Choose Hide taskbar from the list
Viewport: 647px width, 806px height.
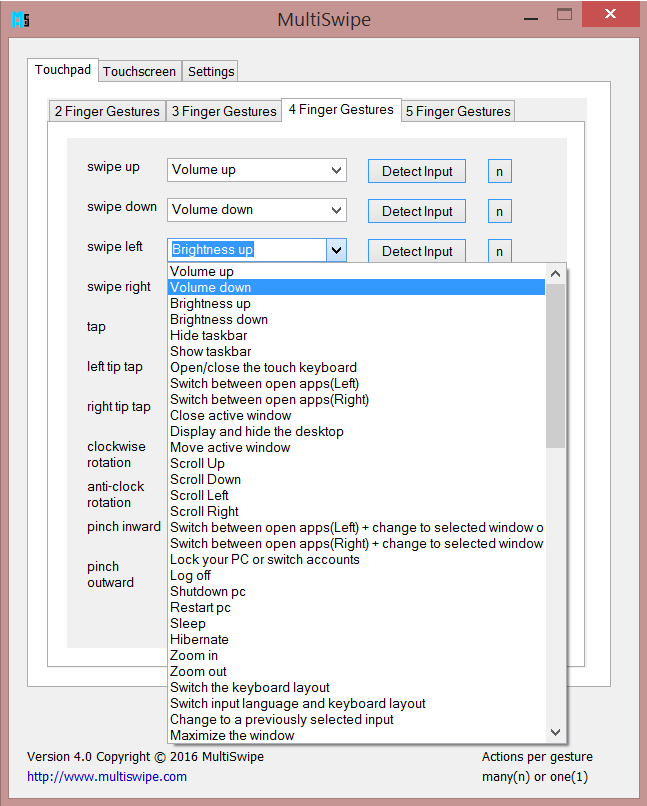pos(209,336)
